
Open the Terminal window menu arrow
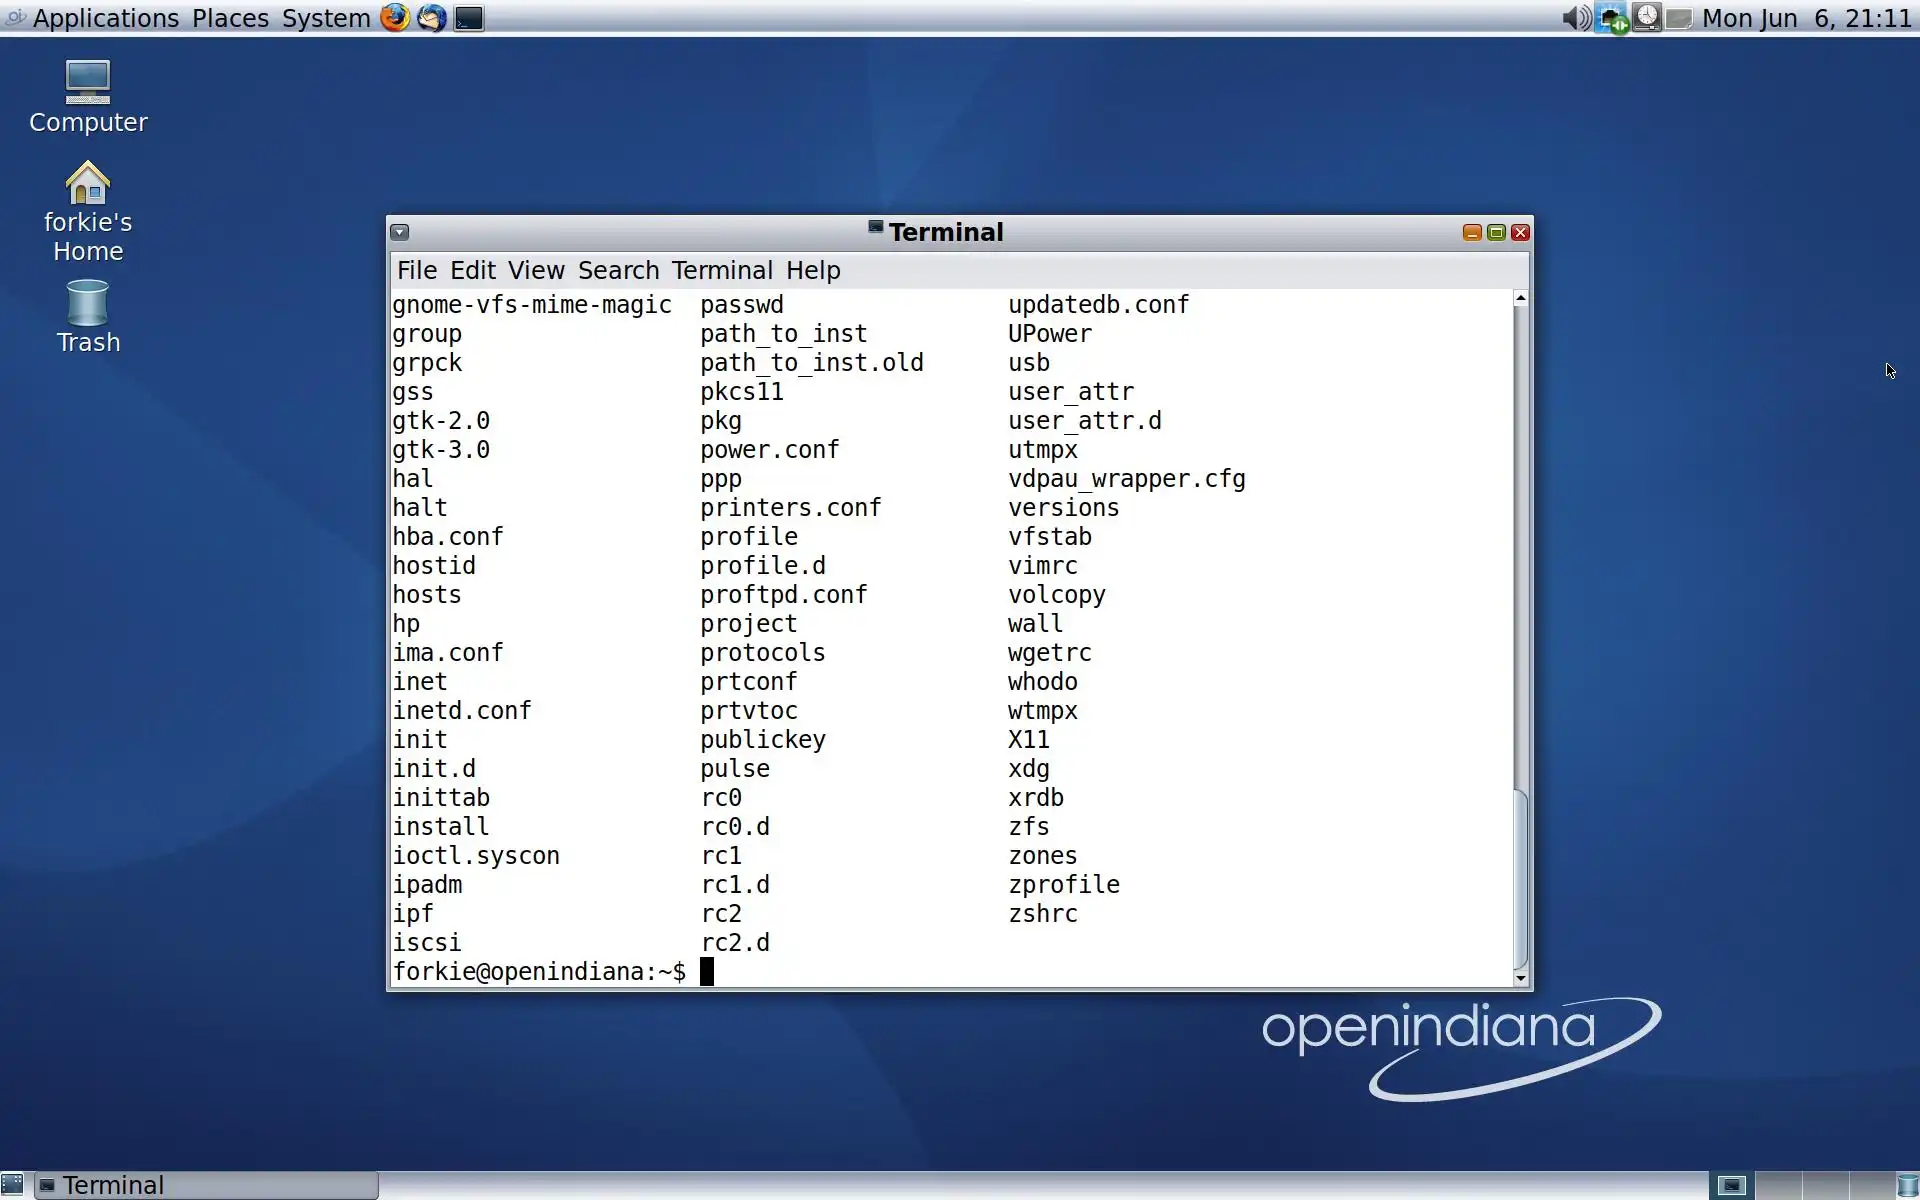pyautogui.click(x=400, y=232)
